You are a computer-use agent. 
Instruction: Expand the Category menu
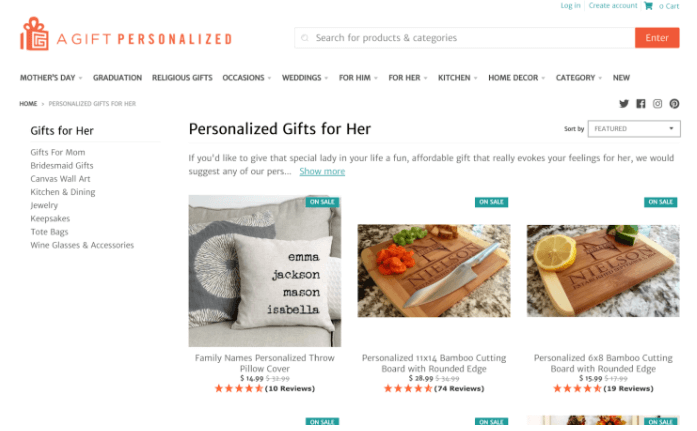pos(579,78)
